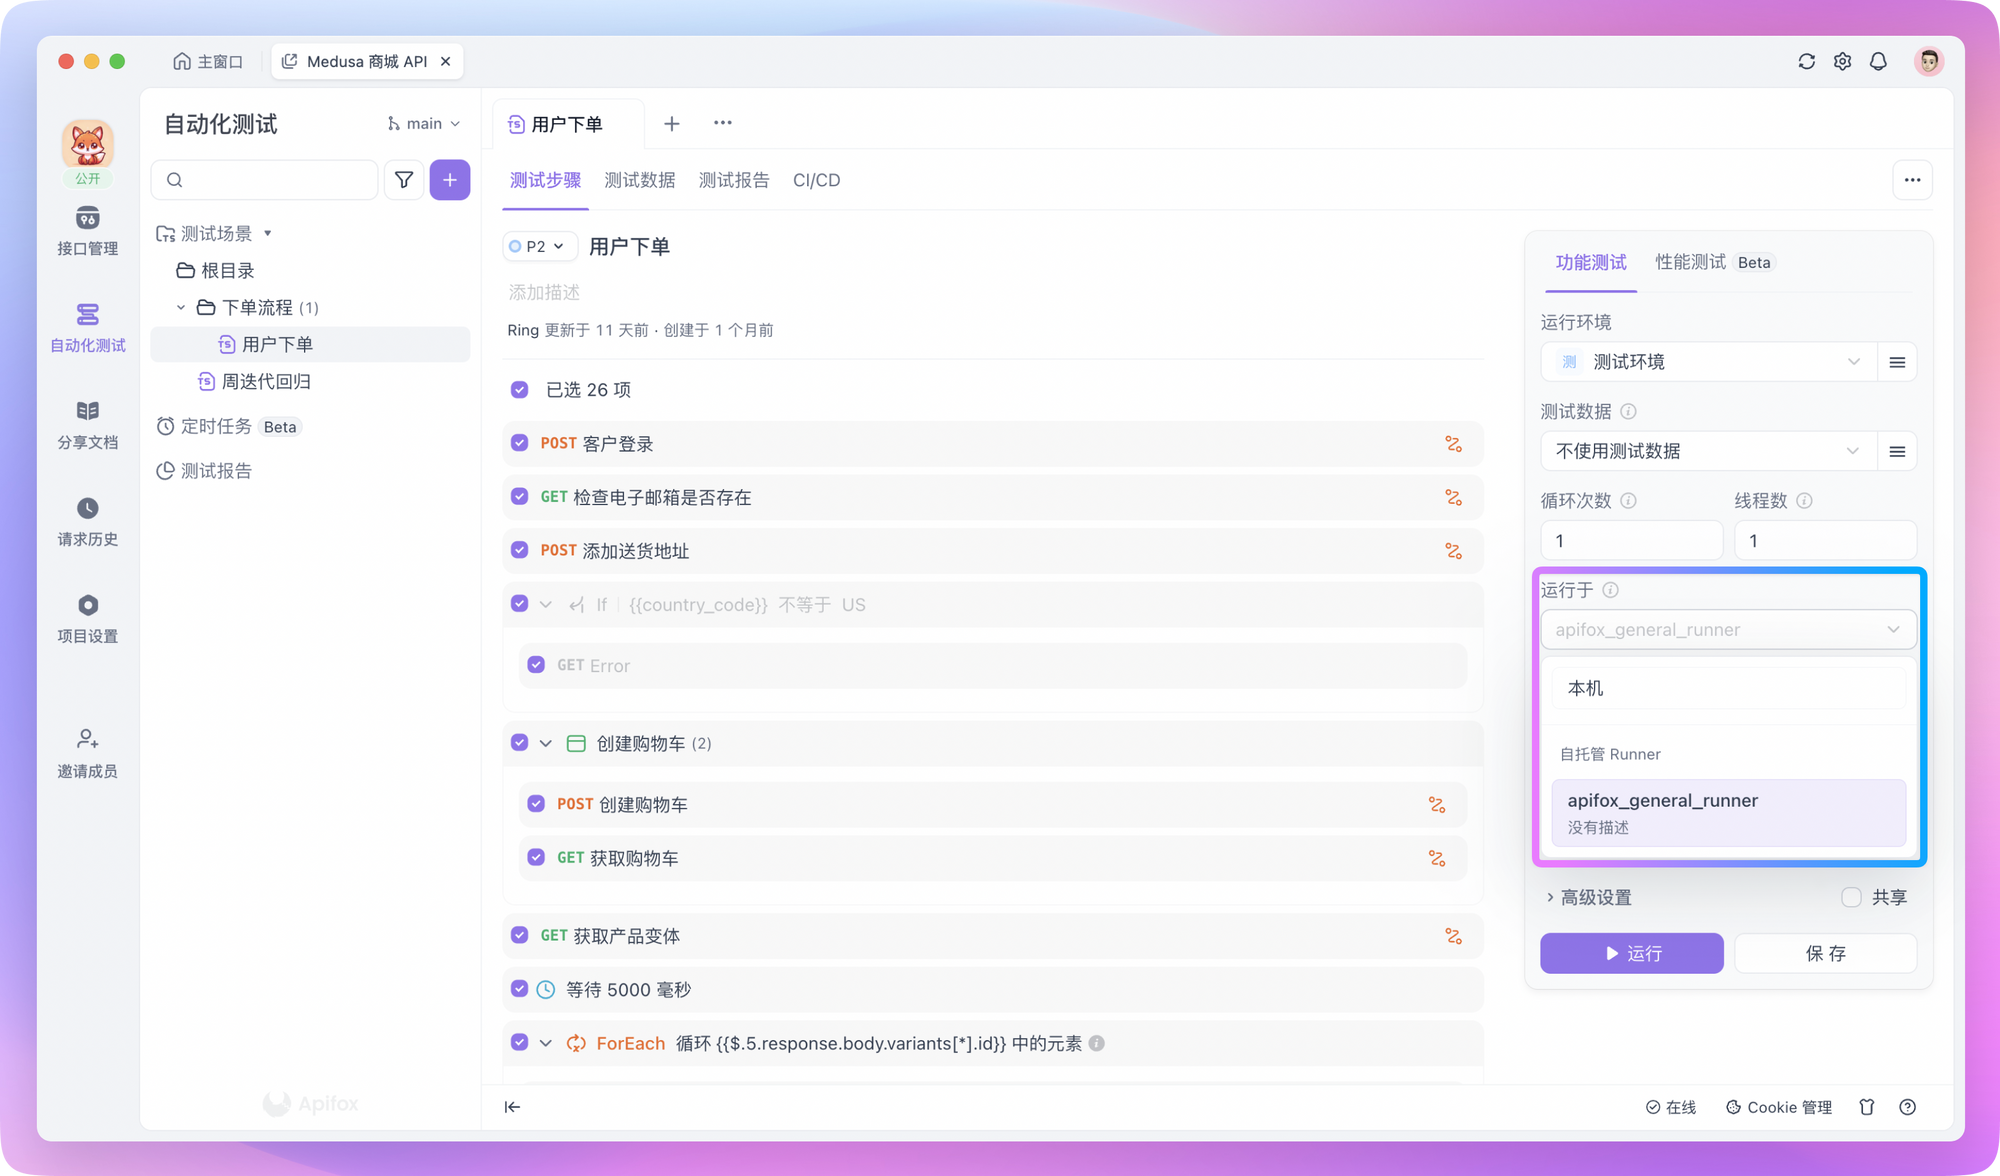Click the 保存 button
This screenshot has width=2000, height=1176.
1826,953
